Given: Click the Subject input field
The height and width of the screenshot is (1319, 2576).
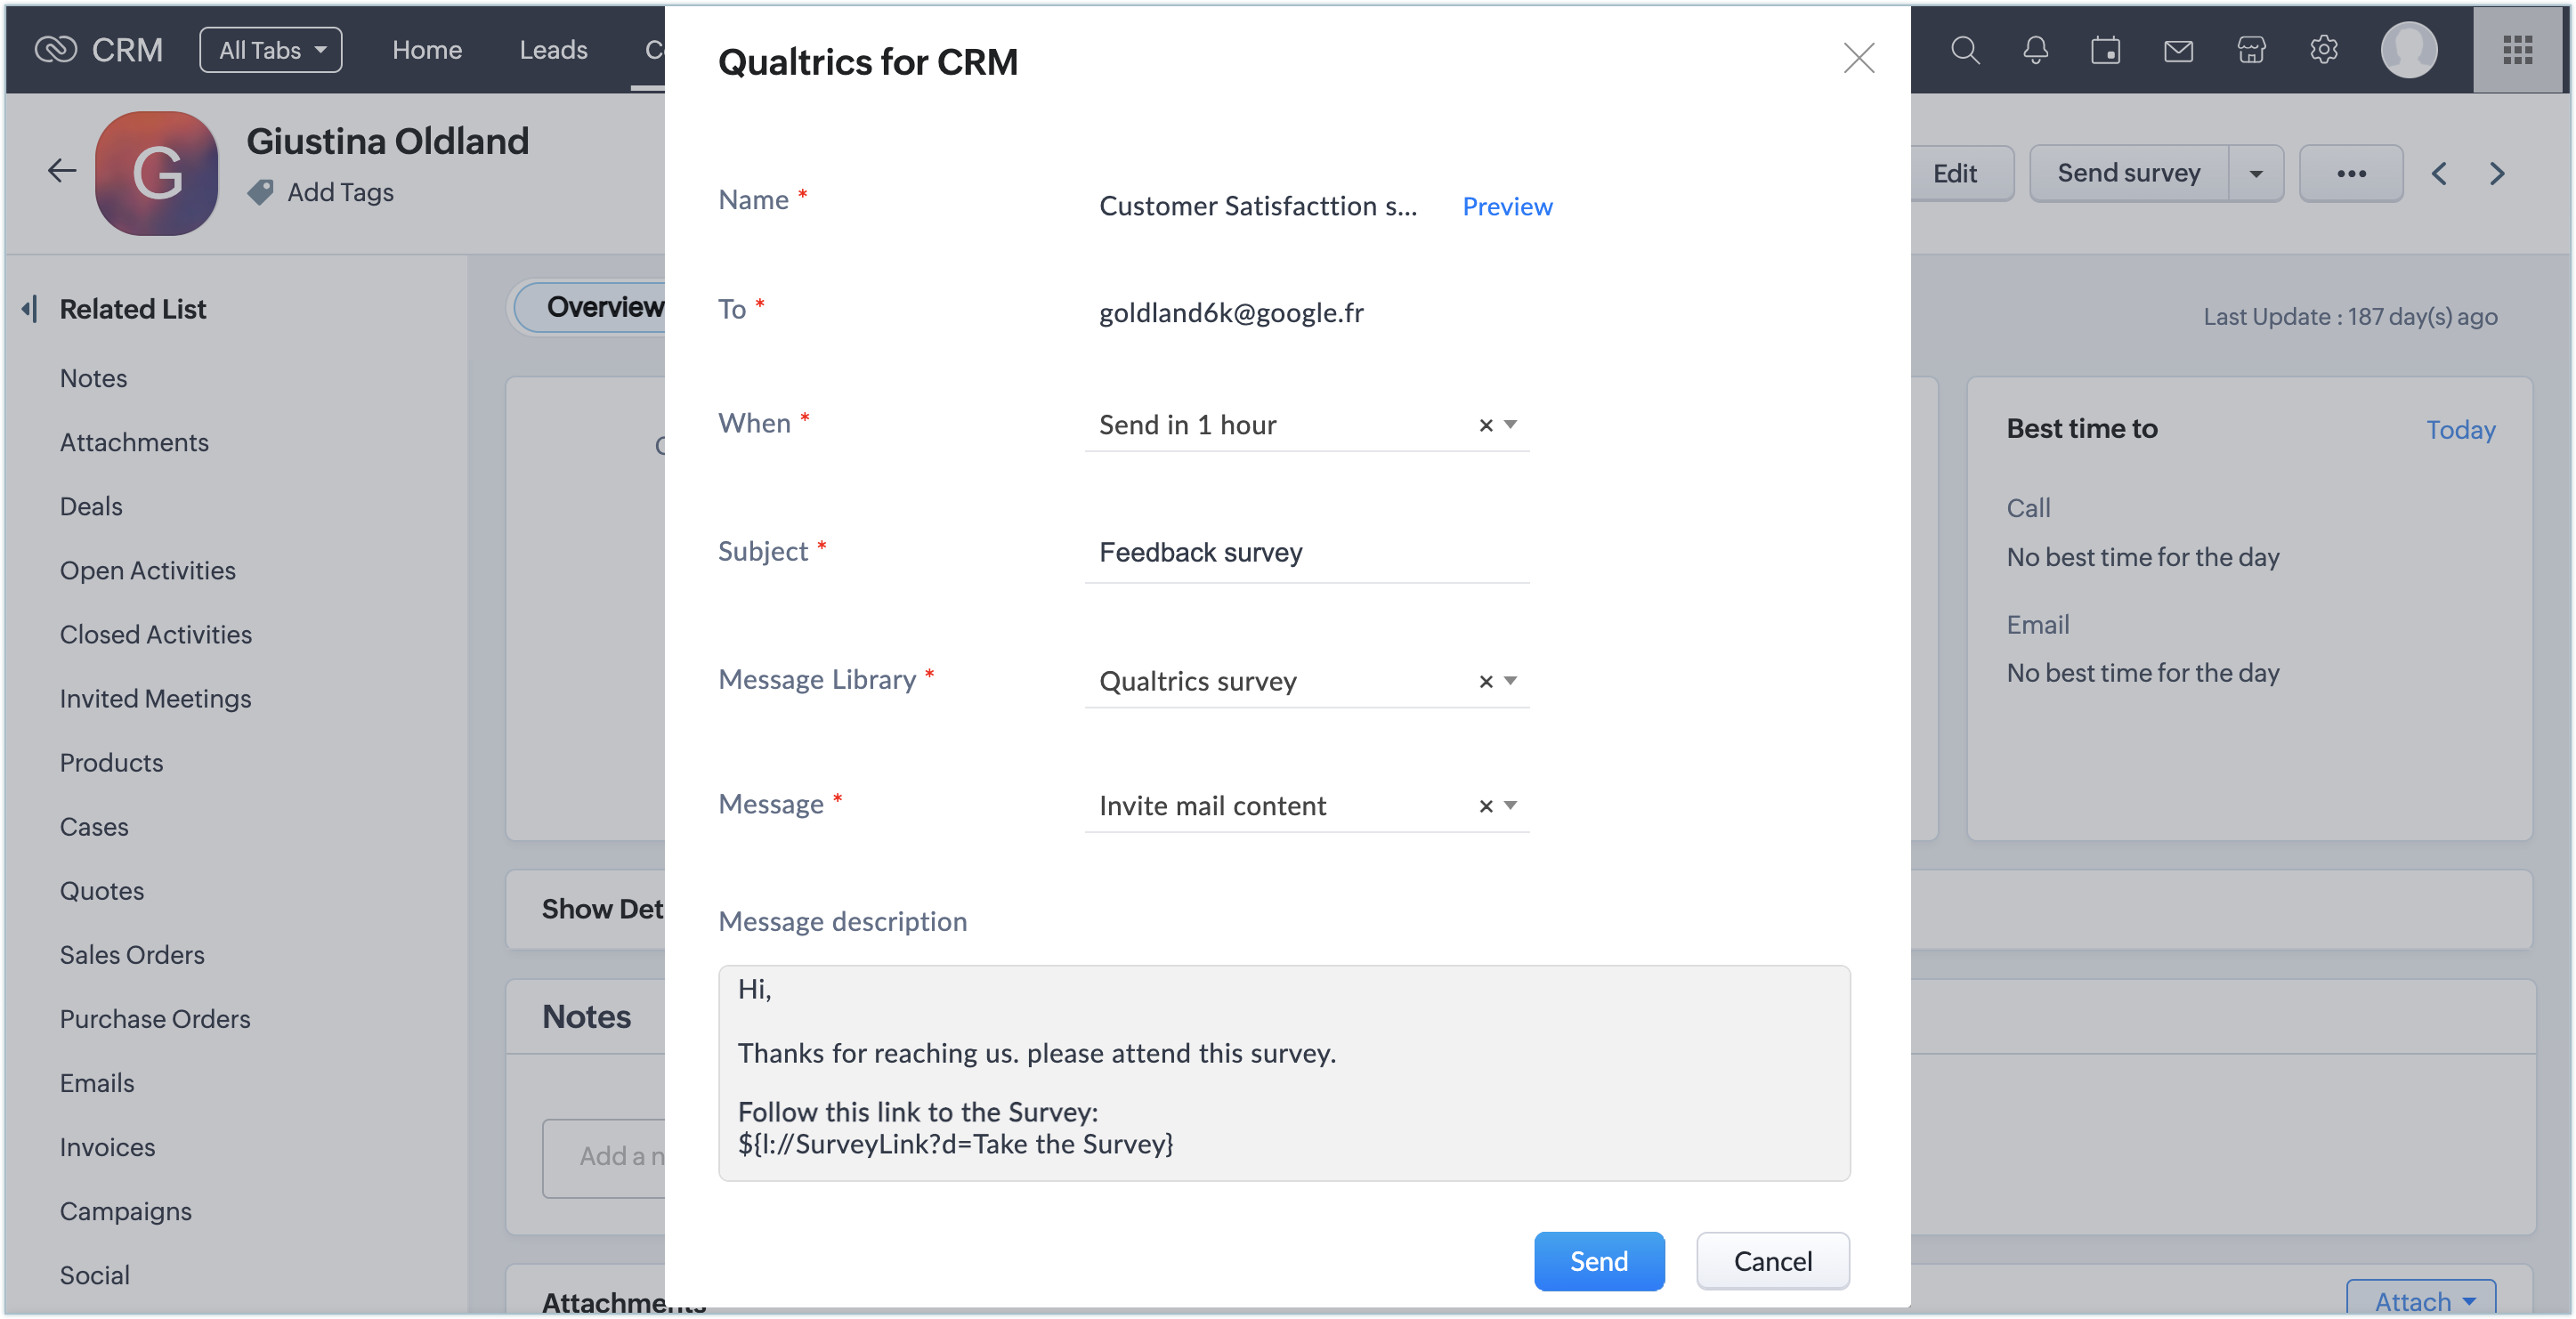Looking at the screenshot, I should point(1306,553).
